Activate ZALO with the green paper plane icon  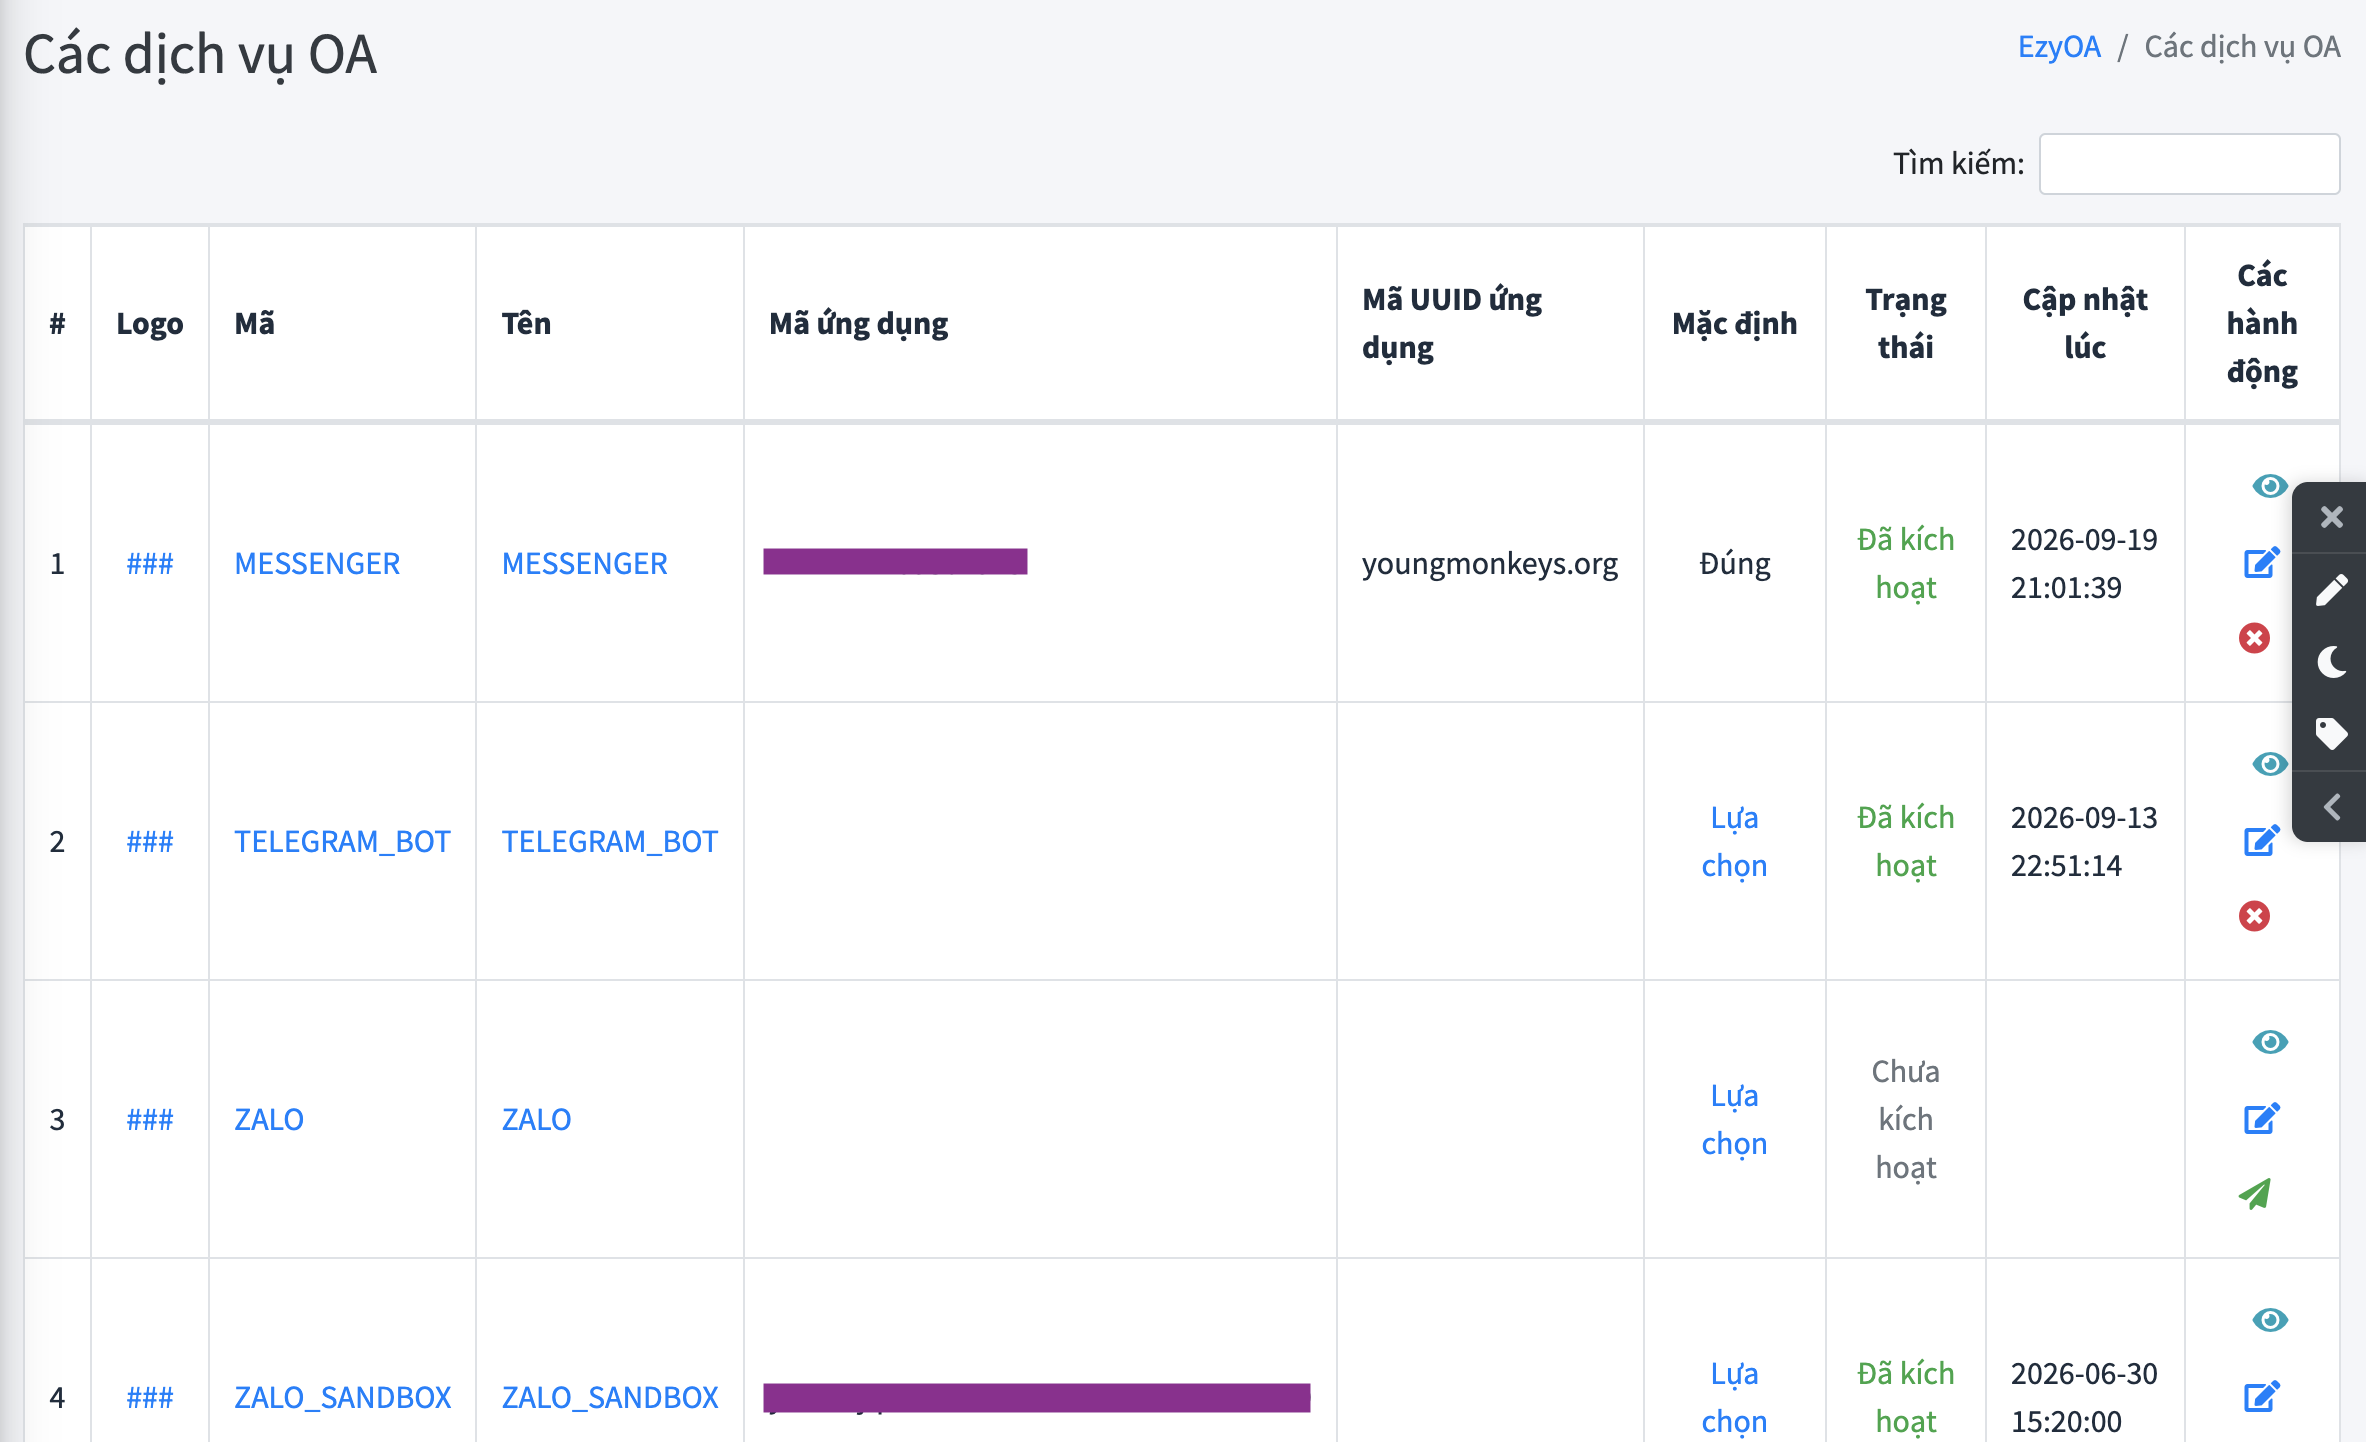pyautogui.click(x=2255, y=1194)
